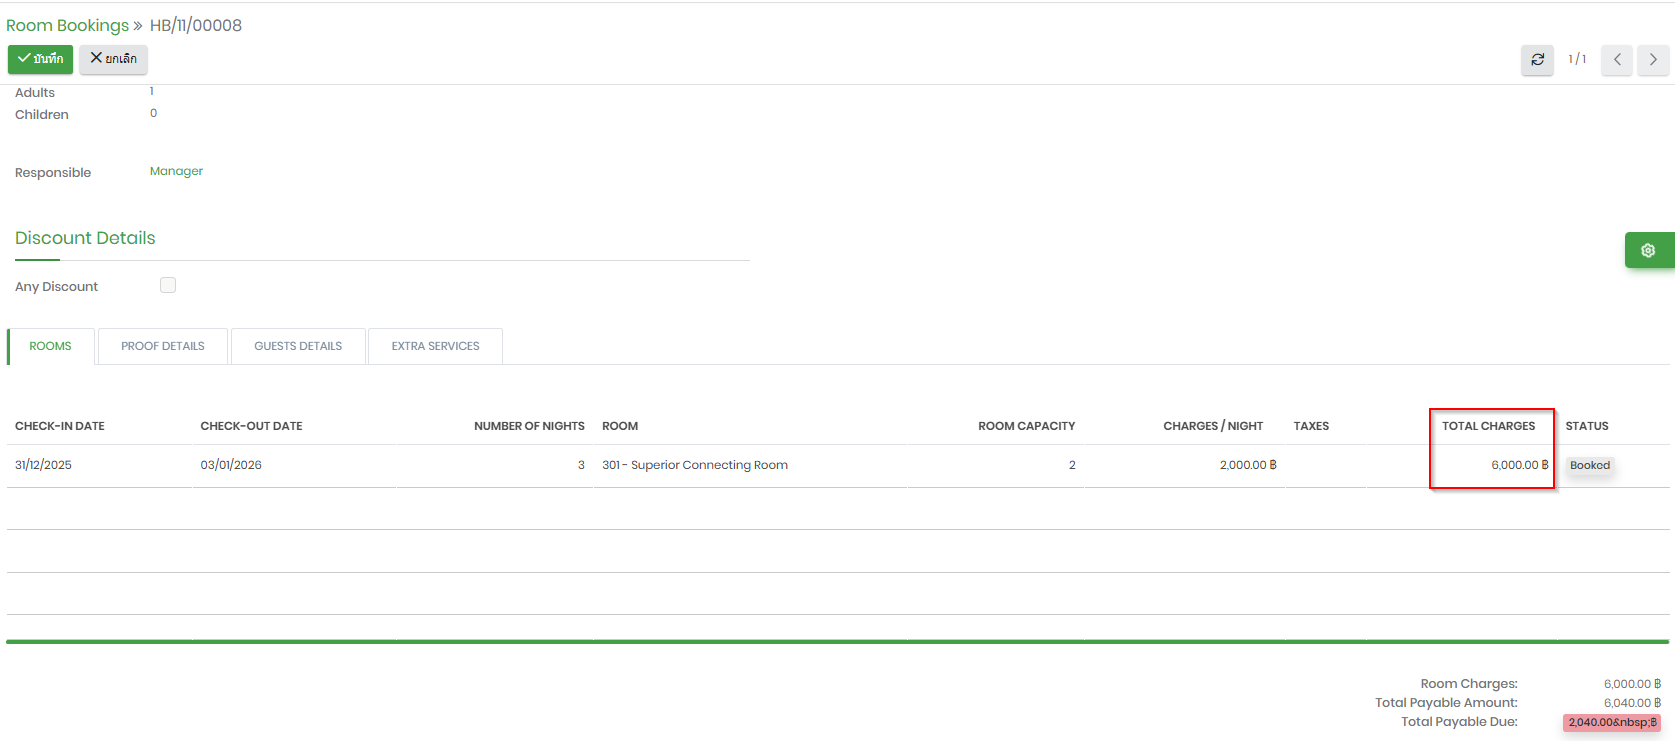The image size is (1675, 741).
Task: Click the red Total Payable Due amount
Action: pyautogui.click(x=1612, y=722)
